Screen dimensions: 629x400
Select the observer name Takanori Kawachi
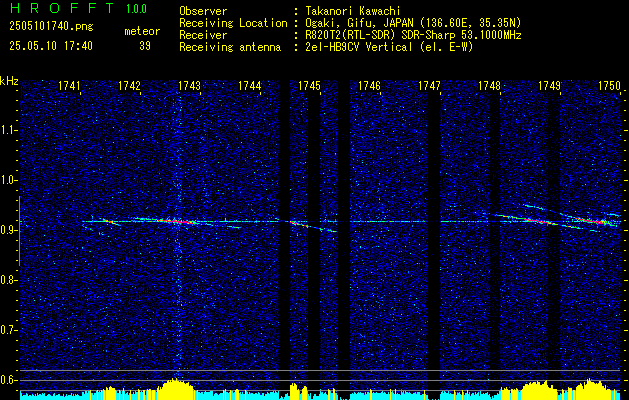click(353, 12)
